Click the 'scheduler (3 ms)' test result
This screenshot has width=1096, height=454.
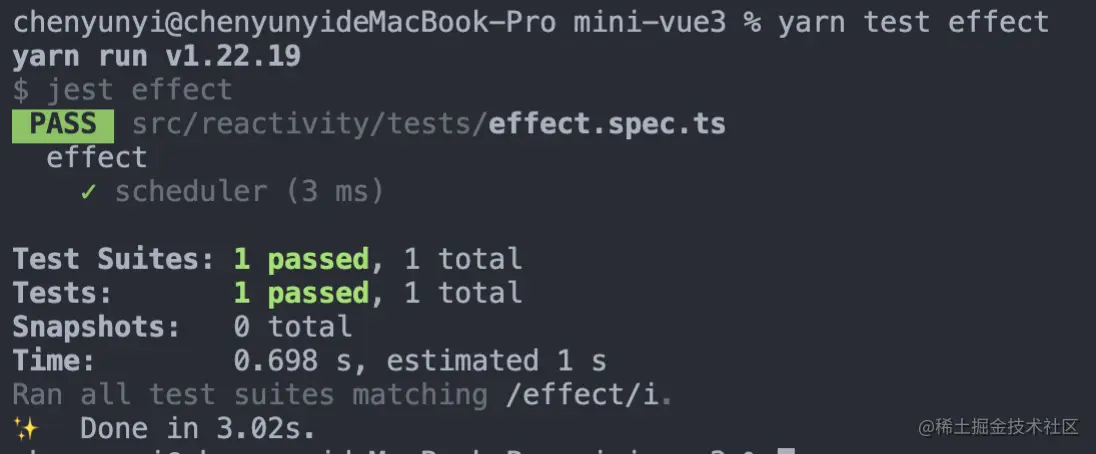pos(250,191)
